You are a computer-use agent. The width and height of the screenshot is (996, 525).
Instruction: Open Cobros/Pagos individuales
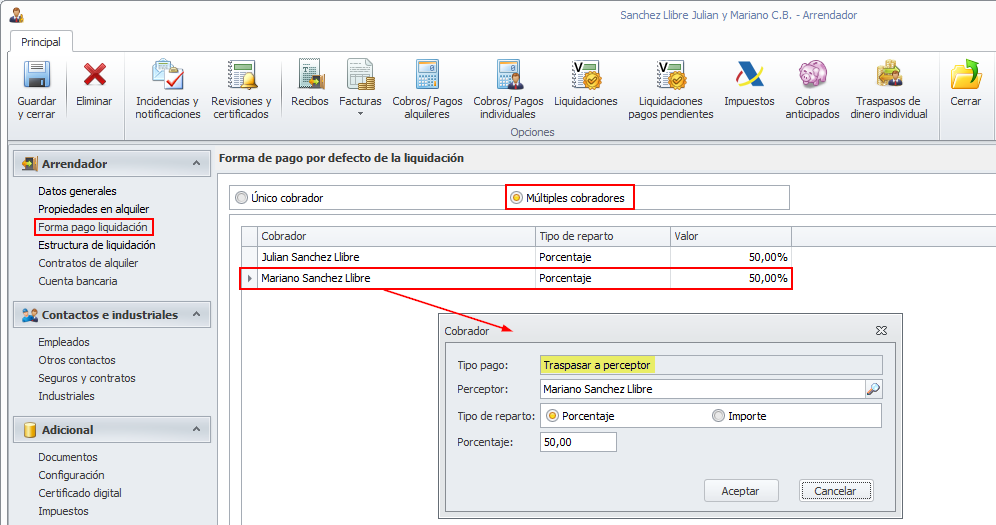point(508,90)
